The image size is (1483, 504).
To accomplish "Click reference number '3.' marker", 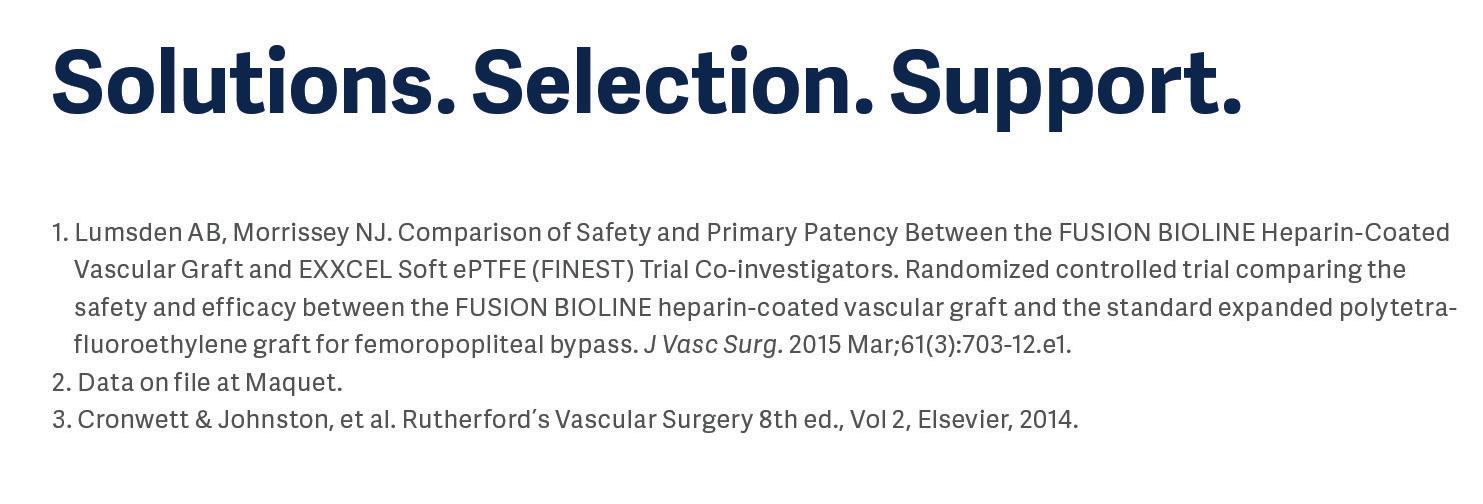I will pyautogui.click(x=62, y=419).
